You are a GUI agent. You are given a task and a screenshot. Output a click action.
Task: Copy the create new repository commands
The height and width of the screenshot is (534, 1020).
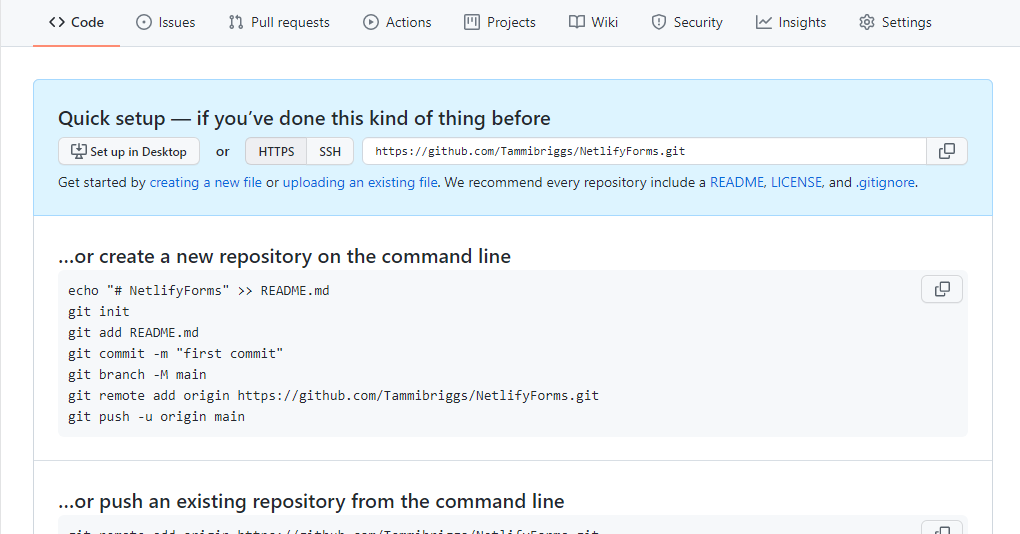point(942,289)
